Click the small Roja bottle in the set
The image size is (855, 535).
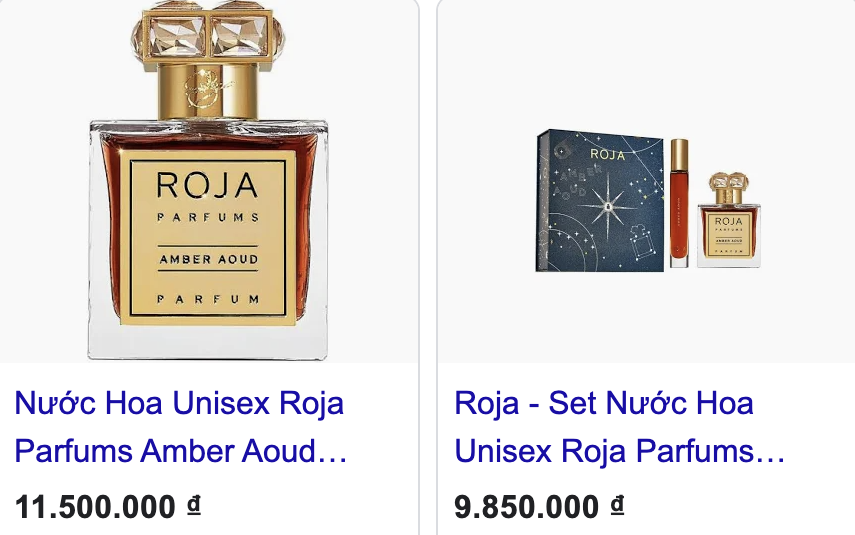(x=728, y=220)
